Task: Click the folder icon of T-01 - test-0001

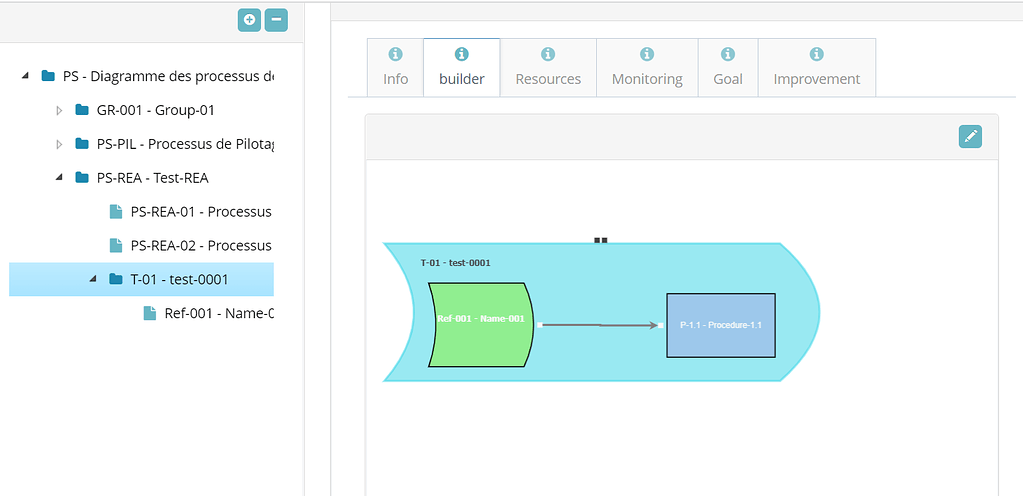Action: click(116, 279)
